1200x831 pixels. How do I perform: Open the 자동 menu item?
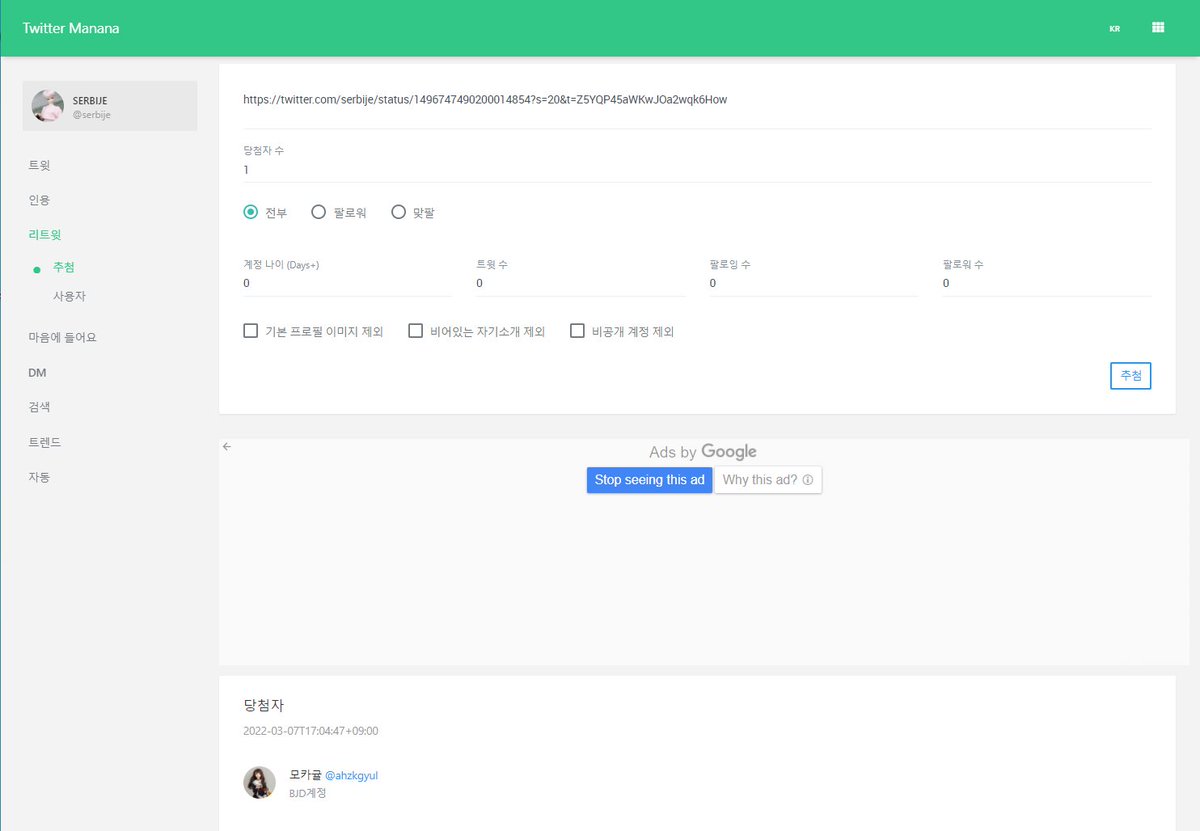point(39,477)
